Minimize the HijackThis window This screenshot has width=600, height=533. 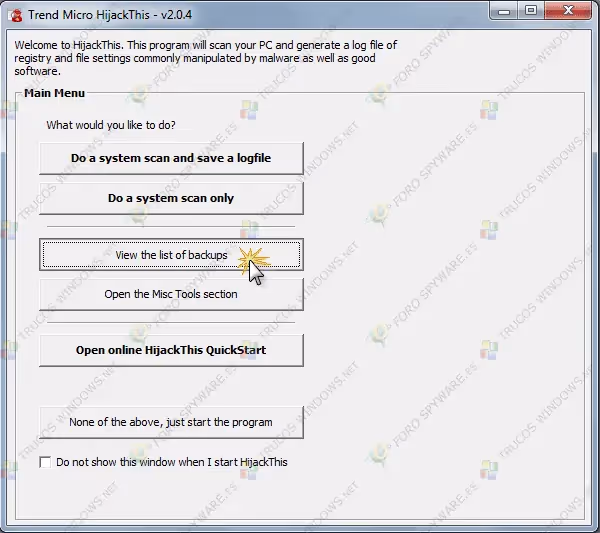point(504,11)
